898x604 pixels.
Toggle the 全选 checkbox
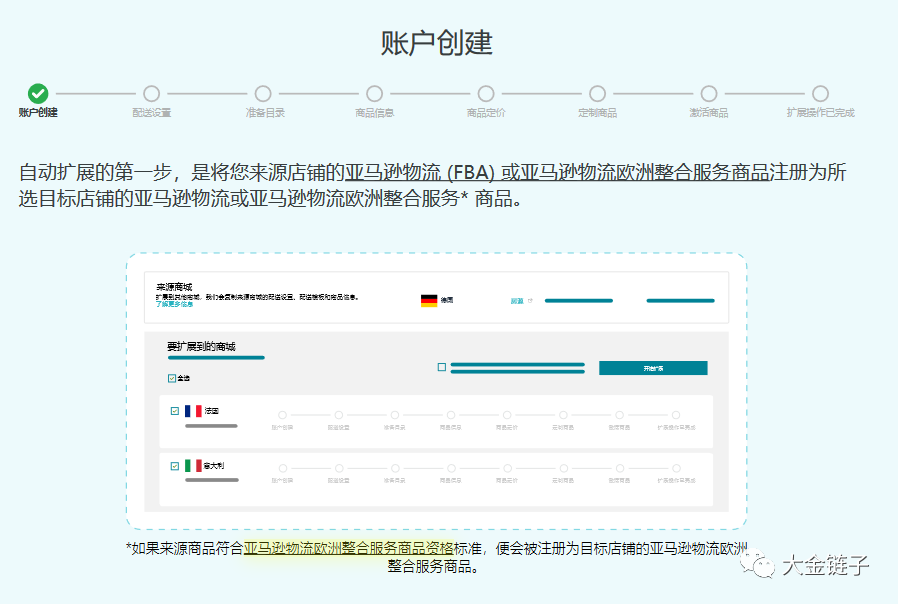coord(174,378)
